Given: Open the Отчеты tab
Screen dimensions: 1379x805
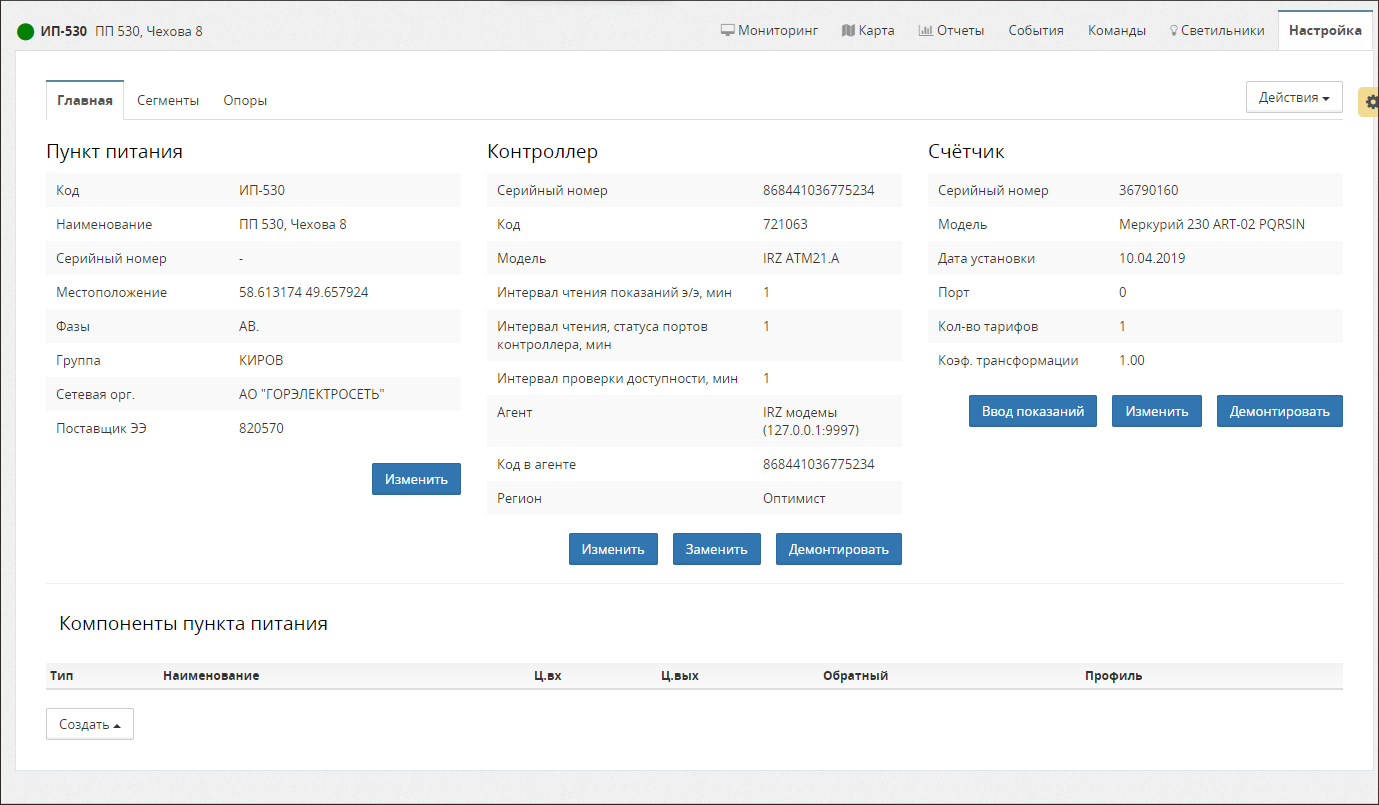Looking at the screenshot, I should 951,30.
